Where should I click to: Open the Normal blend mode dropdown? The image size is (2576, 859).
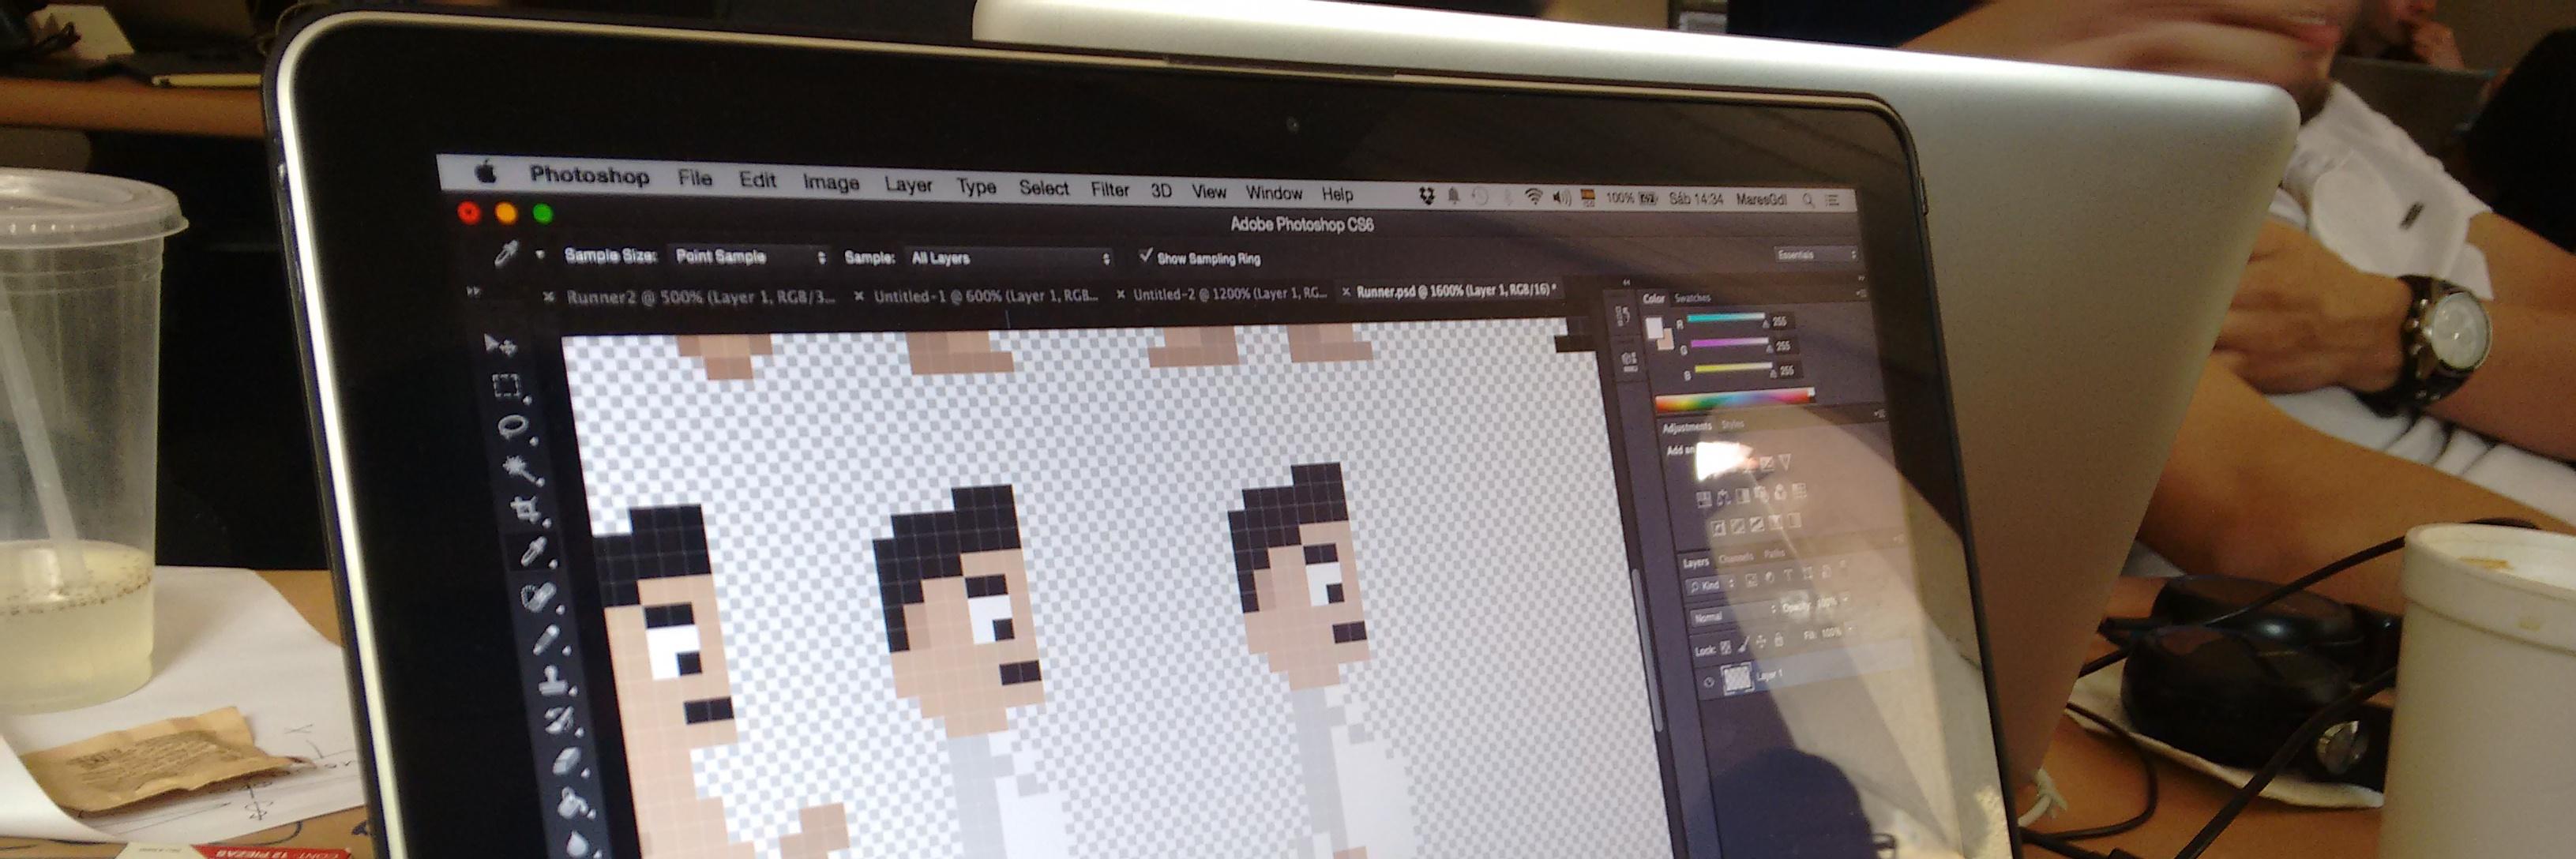(1733, 615)
